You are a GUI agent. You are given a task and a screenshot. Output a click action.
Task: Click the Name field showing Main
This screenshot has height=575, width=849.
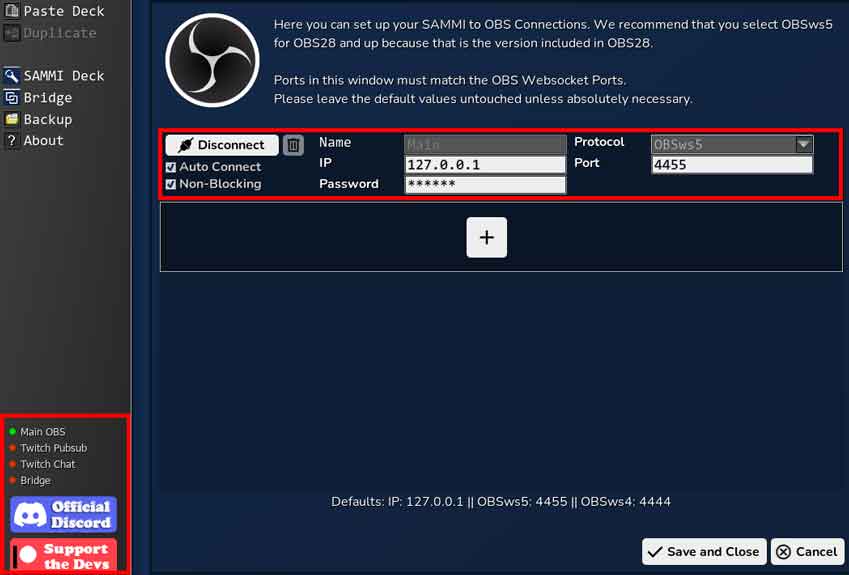click(x=485, y=145)
